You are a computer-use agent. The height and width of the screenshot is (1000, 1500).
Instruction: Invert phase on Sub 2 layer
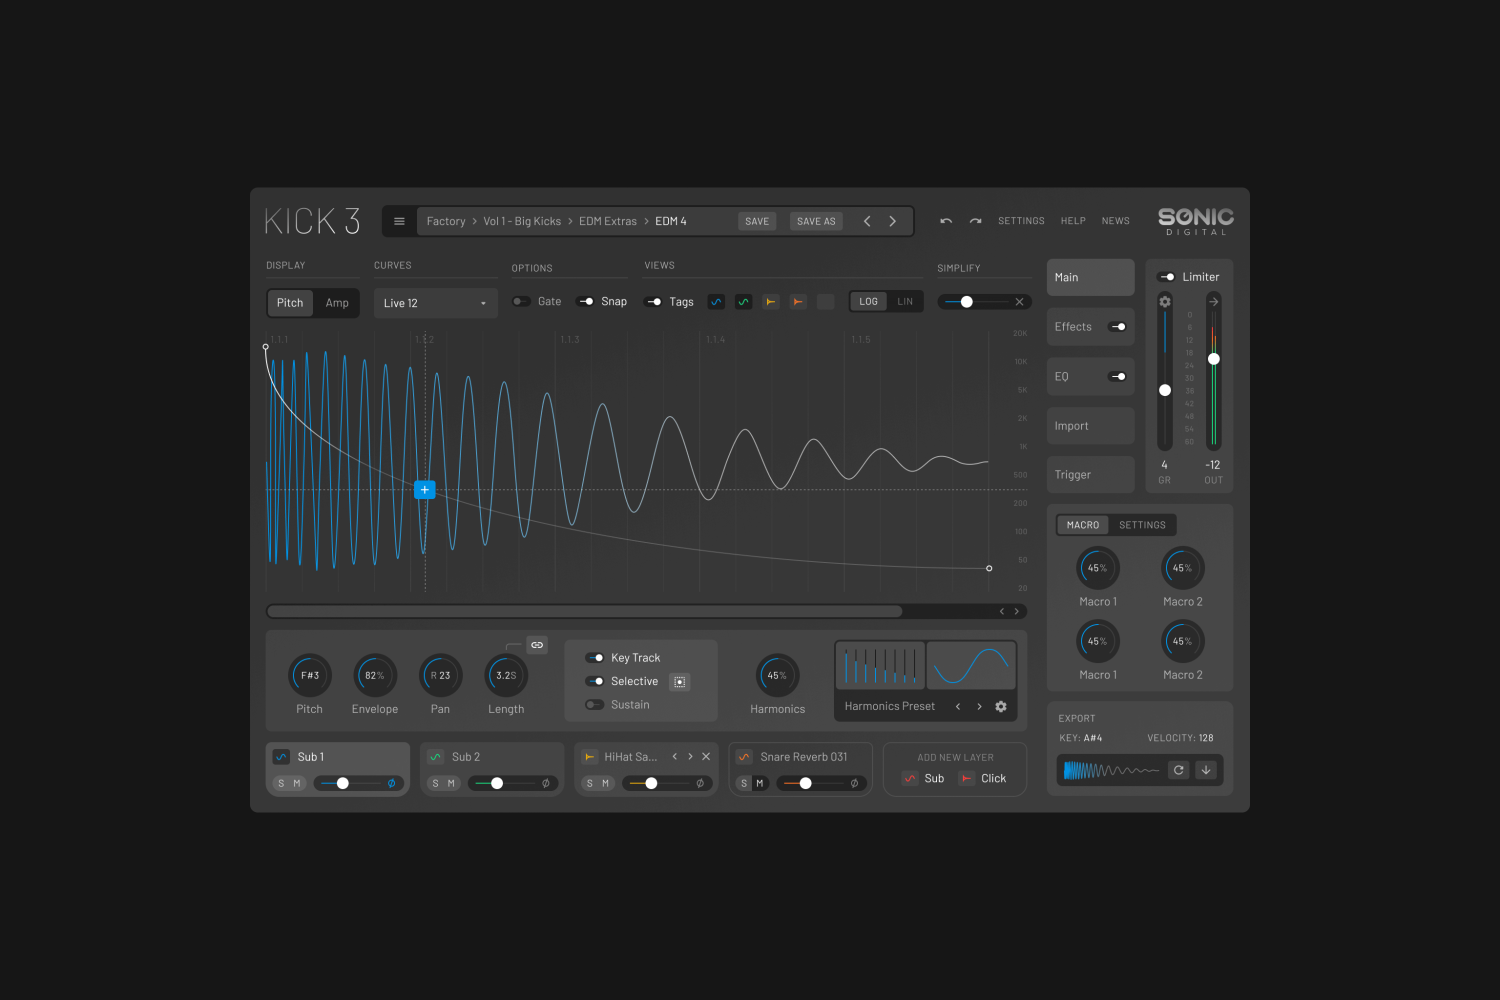click(x=545, y=783)
